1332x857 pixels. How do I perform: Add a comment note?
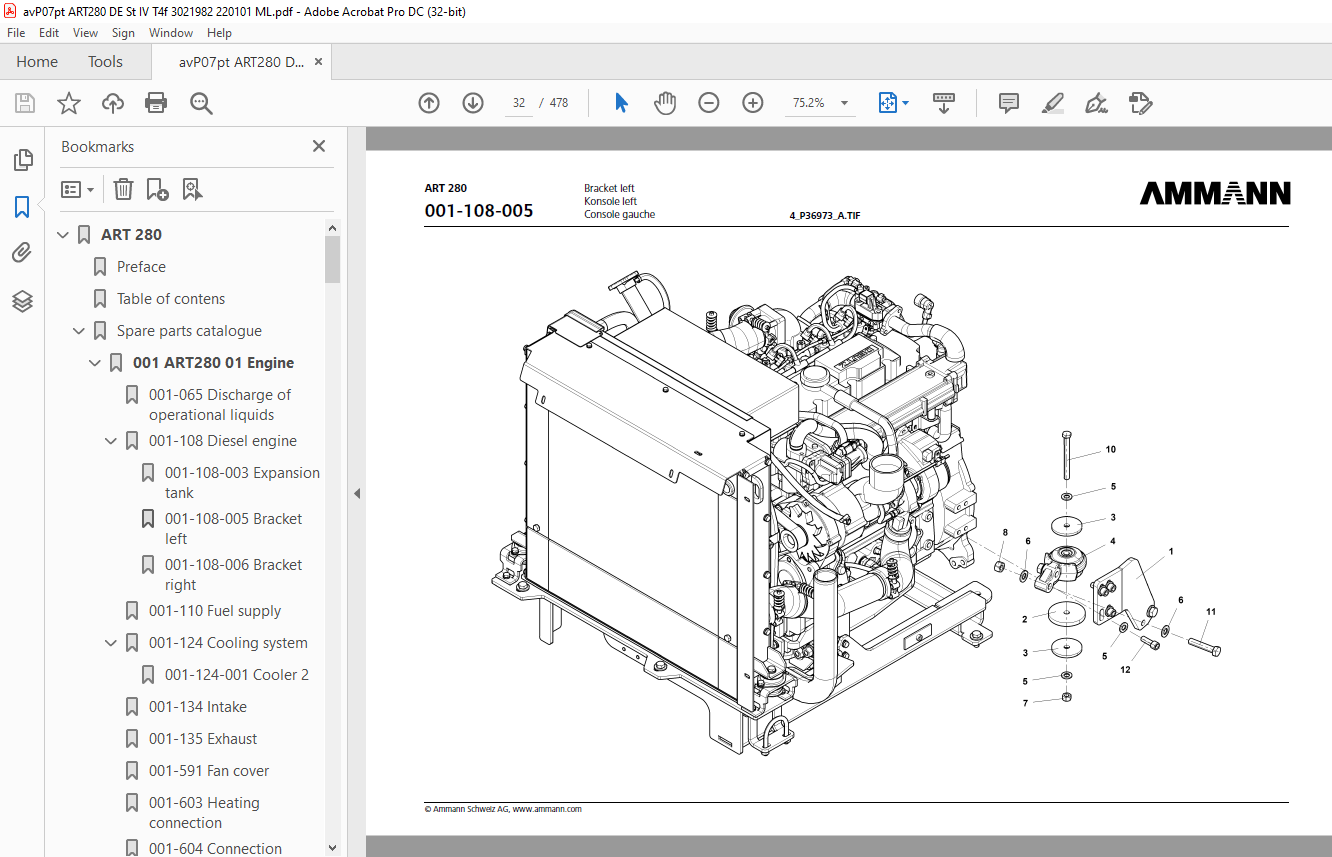tap(1009, 103)
